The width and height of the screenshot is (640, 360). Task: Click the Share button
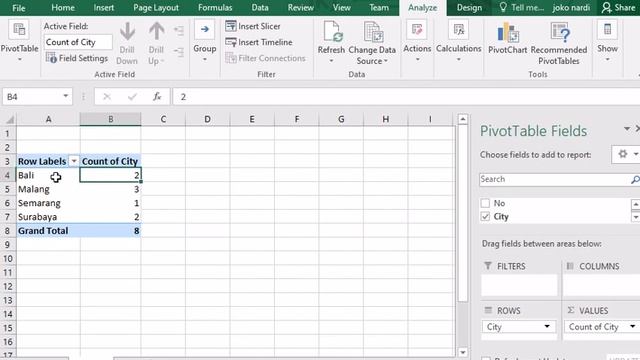click(619, 7)
